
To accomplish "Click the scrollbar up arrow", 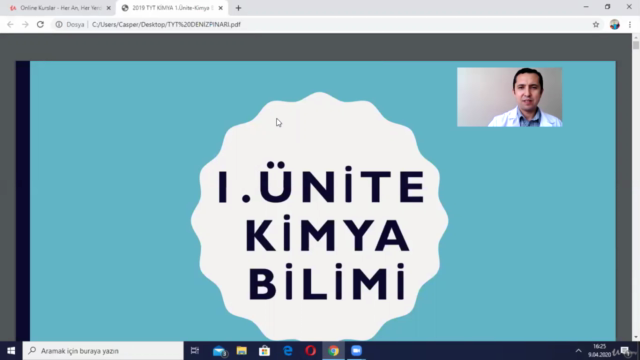I will tap(636, 37).
